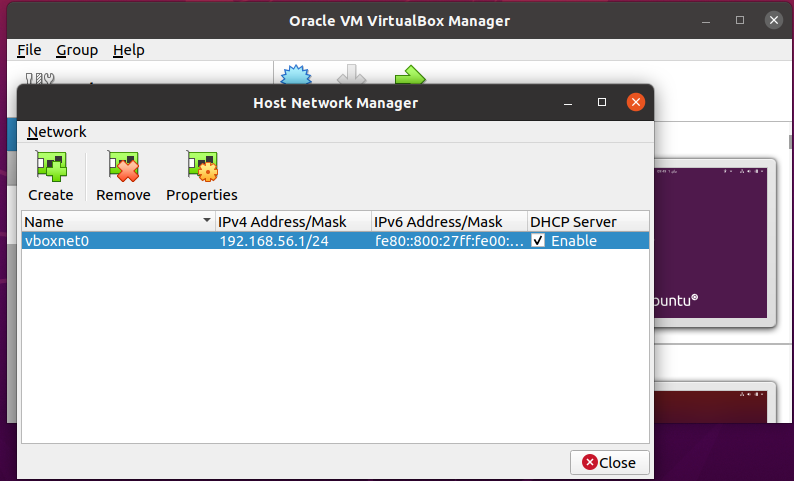Maximize the Oracle VM VirtualBox Manager window
Image resolution: width=794 pixels, height=481 pixels.
point(740,20)
